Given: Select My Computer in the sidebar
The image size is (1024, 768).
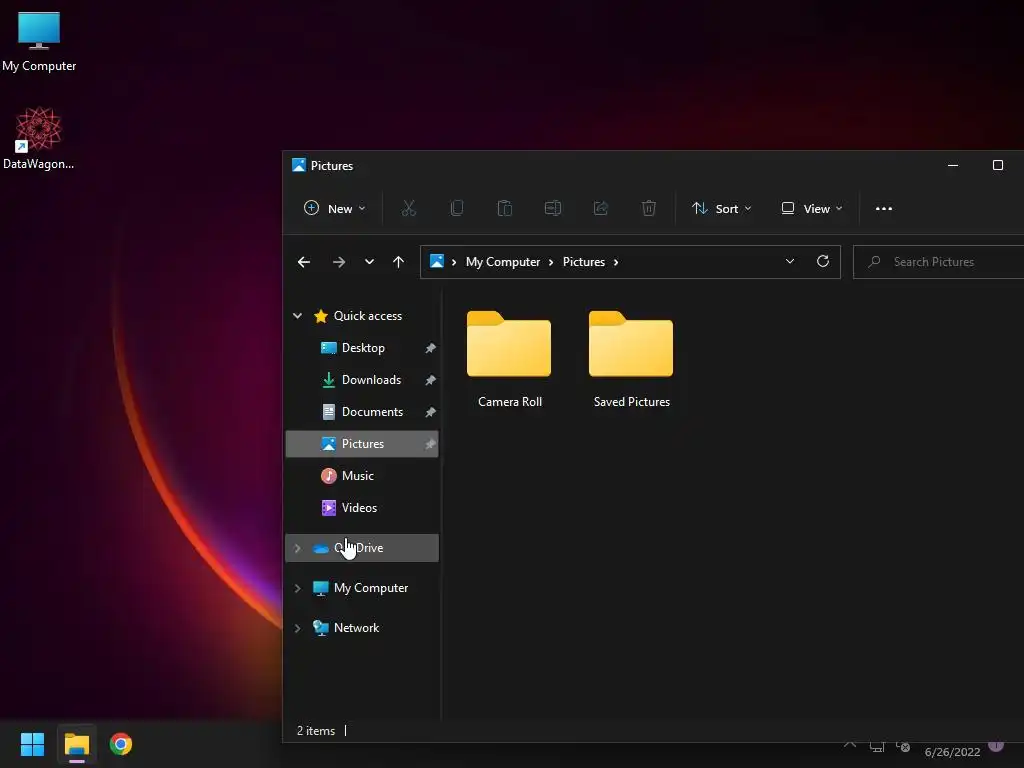Looking at the screenshot, I should pyautogui.click(x=371, y=588).
